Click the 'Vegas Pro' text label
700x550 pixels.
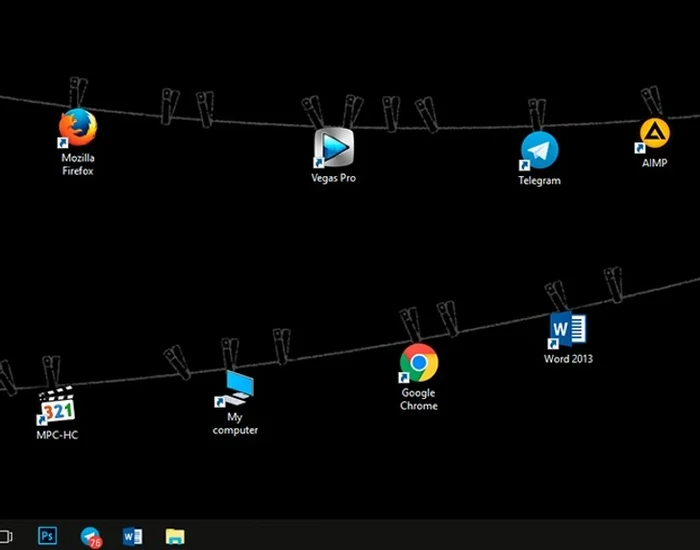(333, 178)
